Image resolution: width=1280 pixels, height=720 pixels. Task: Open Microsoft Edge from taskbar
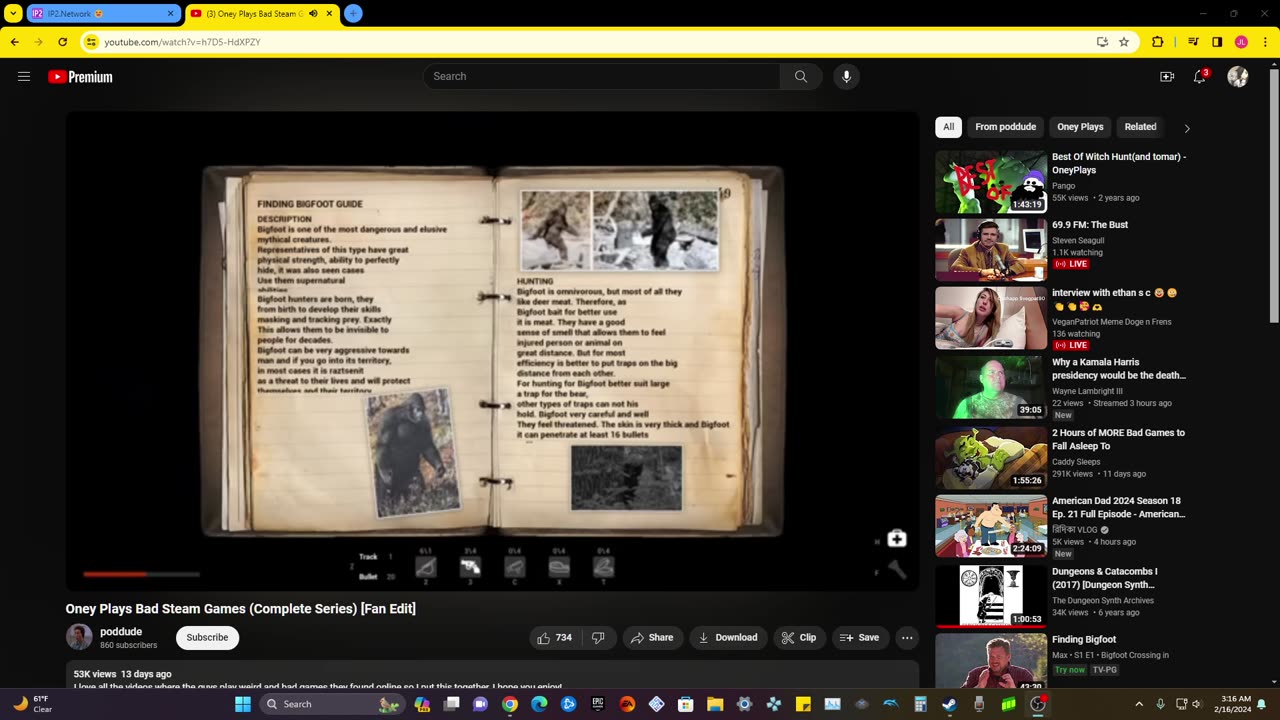coord(539,704)
